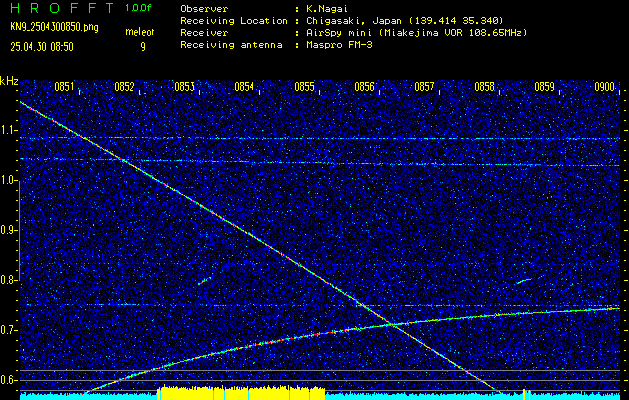Select file name KN9_2504300850.png

tap(54, 27)
